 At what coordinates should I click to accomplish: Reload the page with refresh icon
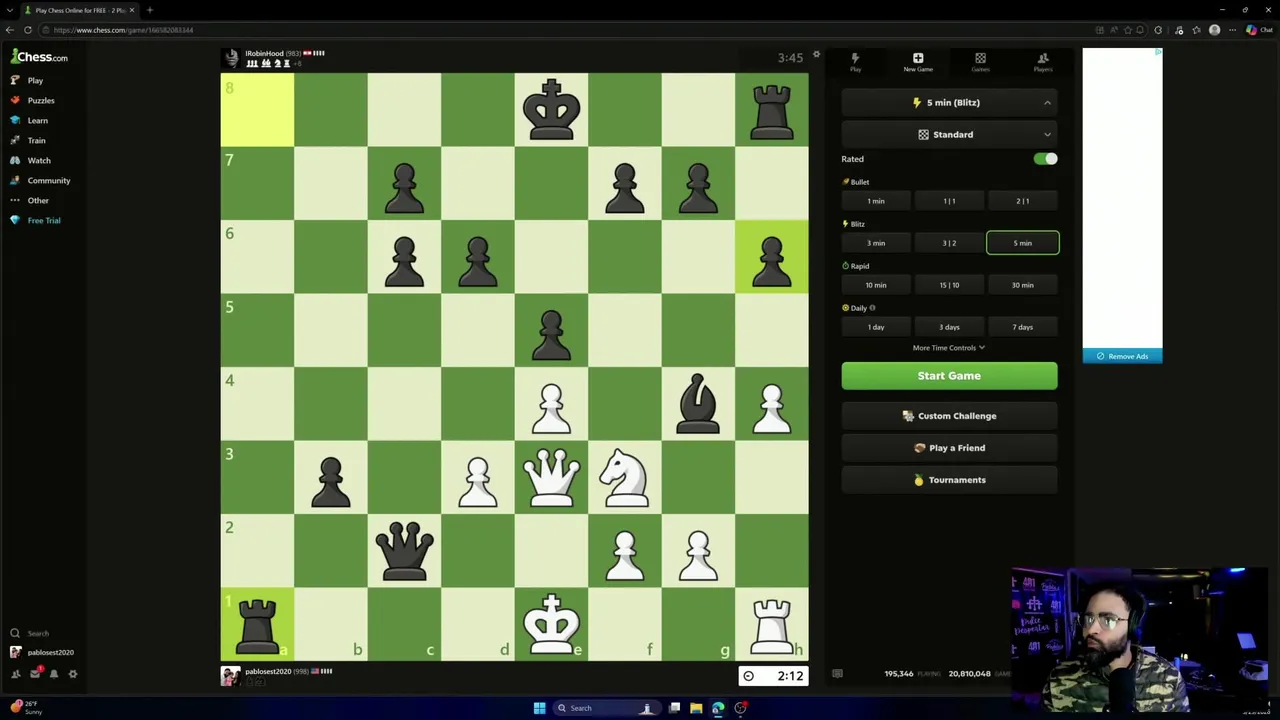pyautogui.click(x=28, y=30)
